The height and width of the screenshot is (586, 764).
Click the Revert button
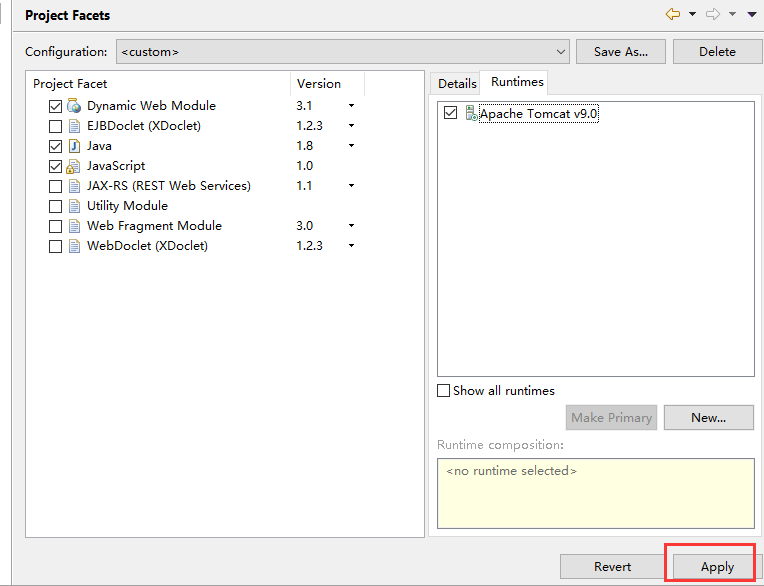[612, 567]
